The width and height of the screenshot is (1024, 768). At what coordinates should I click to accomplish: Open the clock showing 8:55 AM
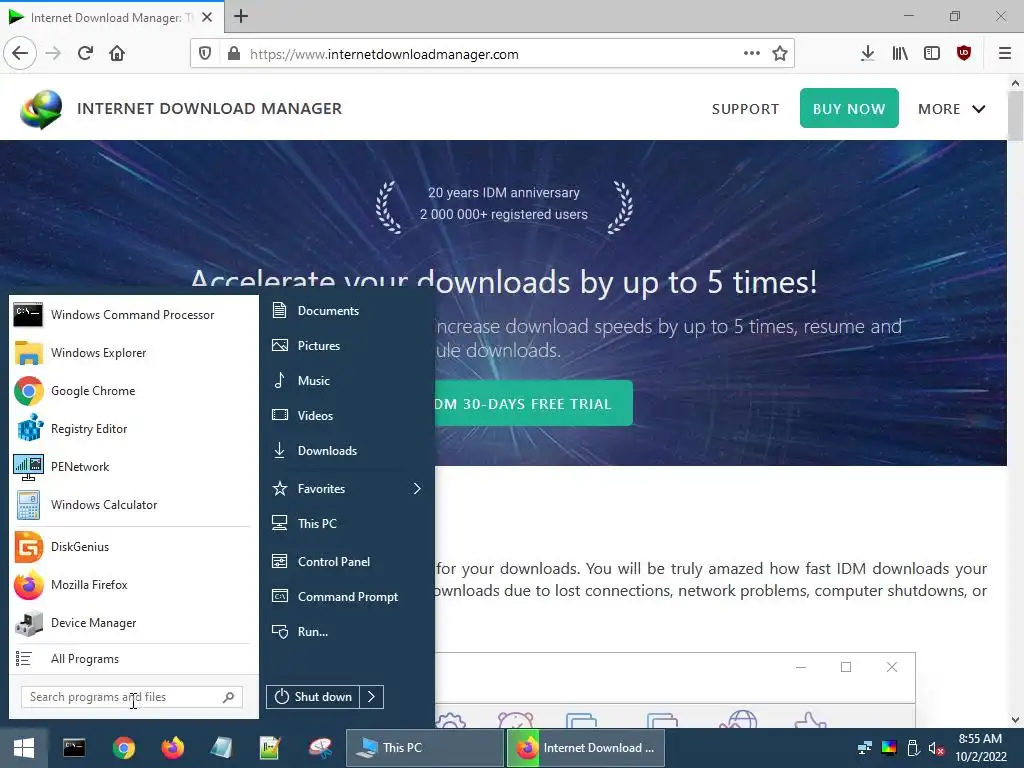tap(980, 748)
